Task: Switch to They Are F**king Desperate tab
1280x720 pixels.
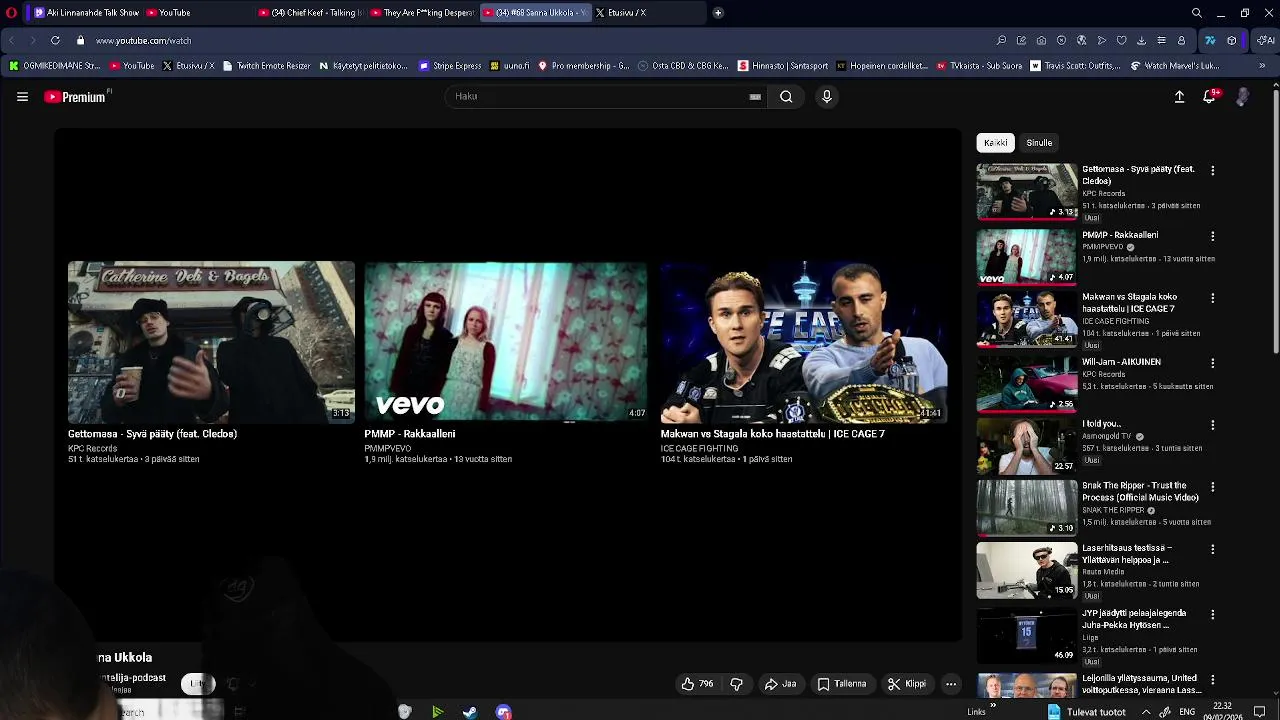Action: 421,13
